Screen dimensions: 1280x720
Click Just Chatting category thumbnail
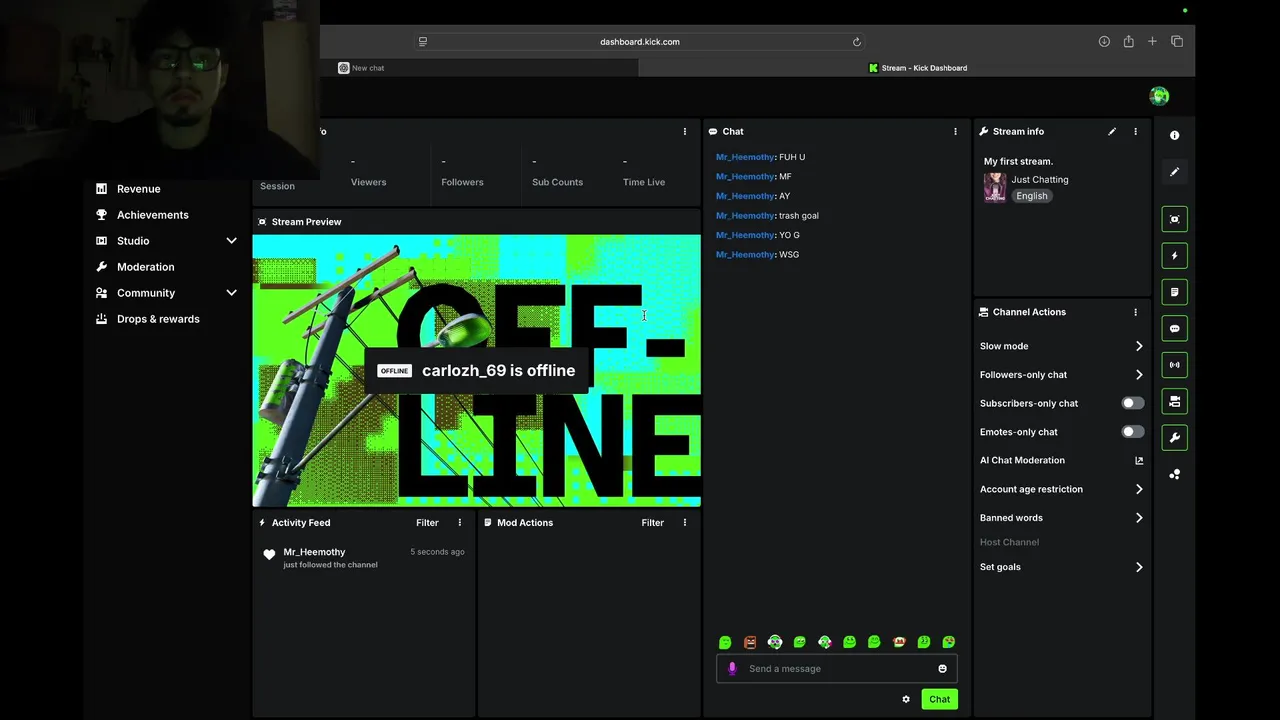point(995,187)
